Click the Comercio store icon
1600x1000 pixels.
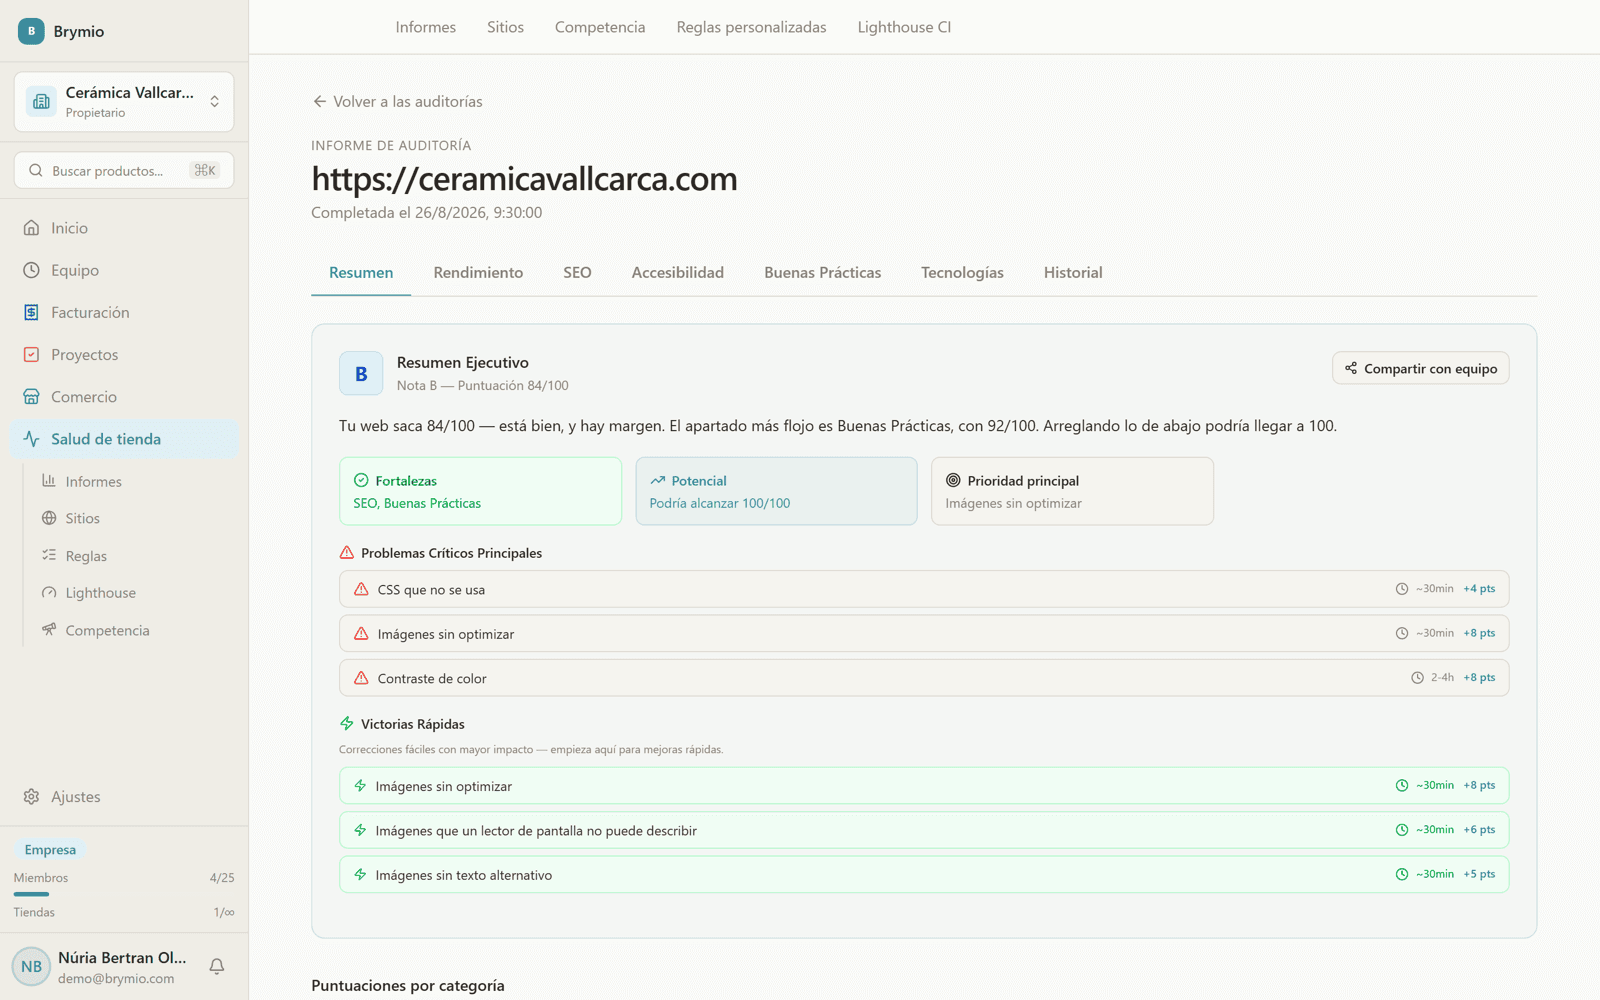click(x=32, y=396)
